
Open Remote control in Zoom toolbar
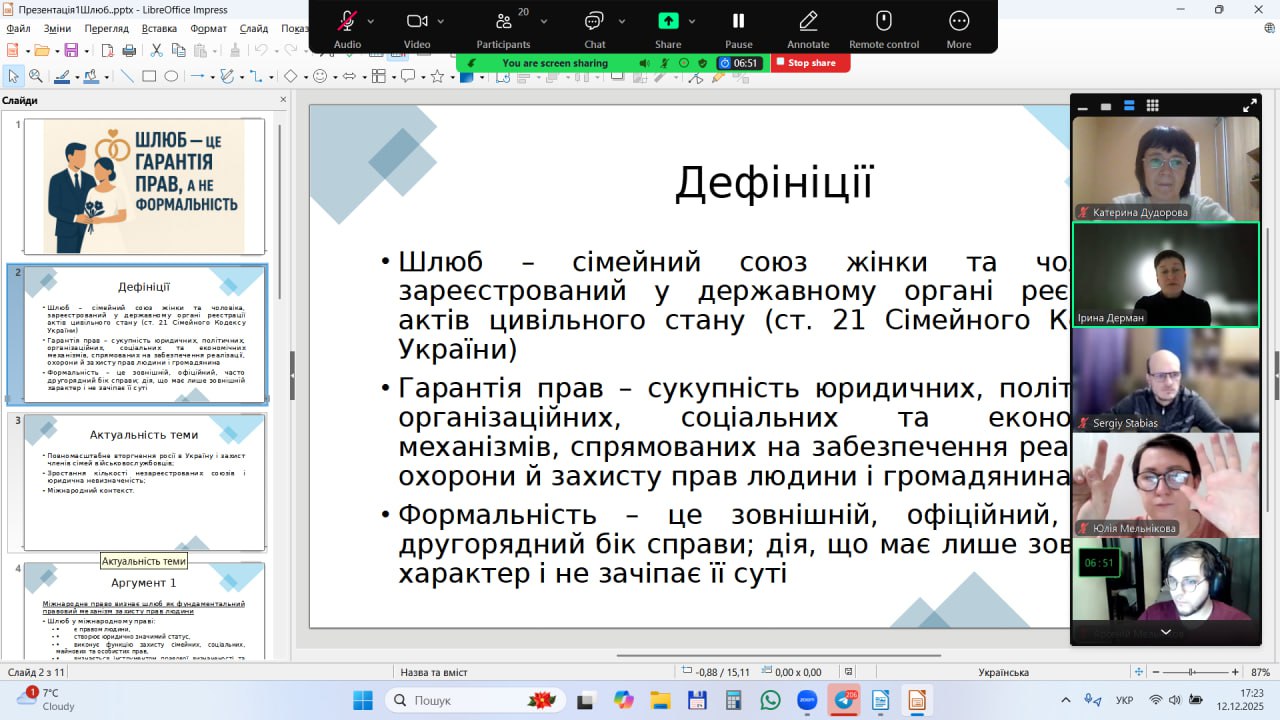click(x=883, y=21)
